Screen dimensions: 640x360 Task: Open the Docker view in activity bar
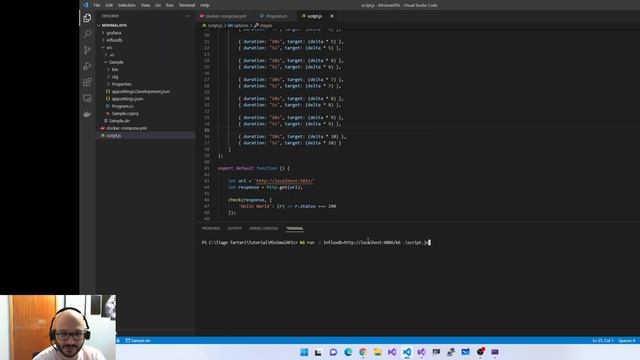(x=87, y=114)
